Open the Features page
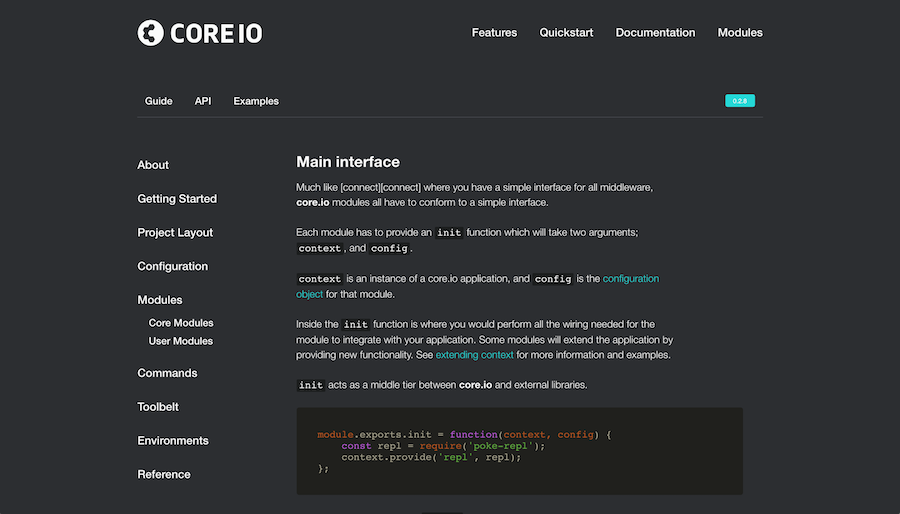This screenshot has width=900, height=514. [494, 33]
